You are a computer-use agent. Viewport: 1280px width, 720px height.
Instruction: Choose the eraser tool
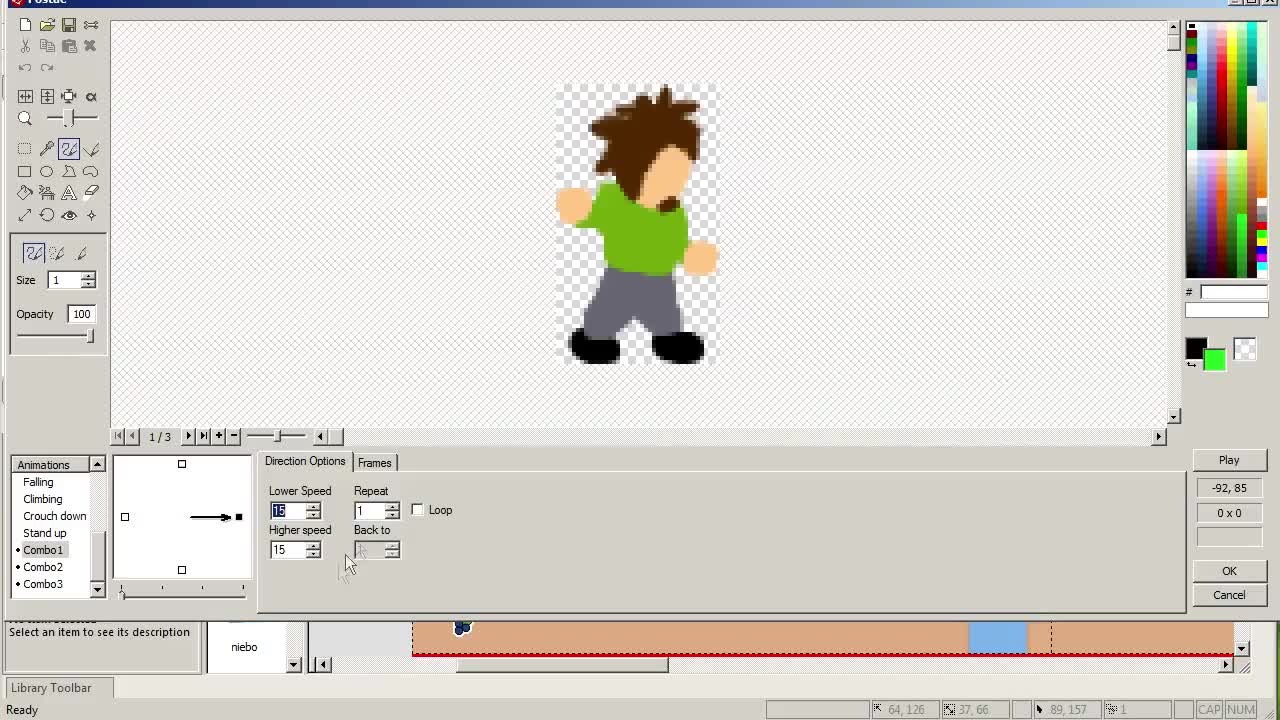point(91,193)
